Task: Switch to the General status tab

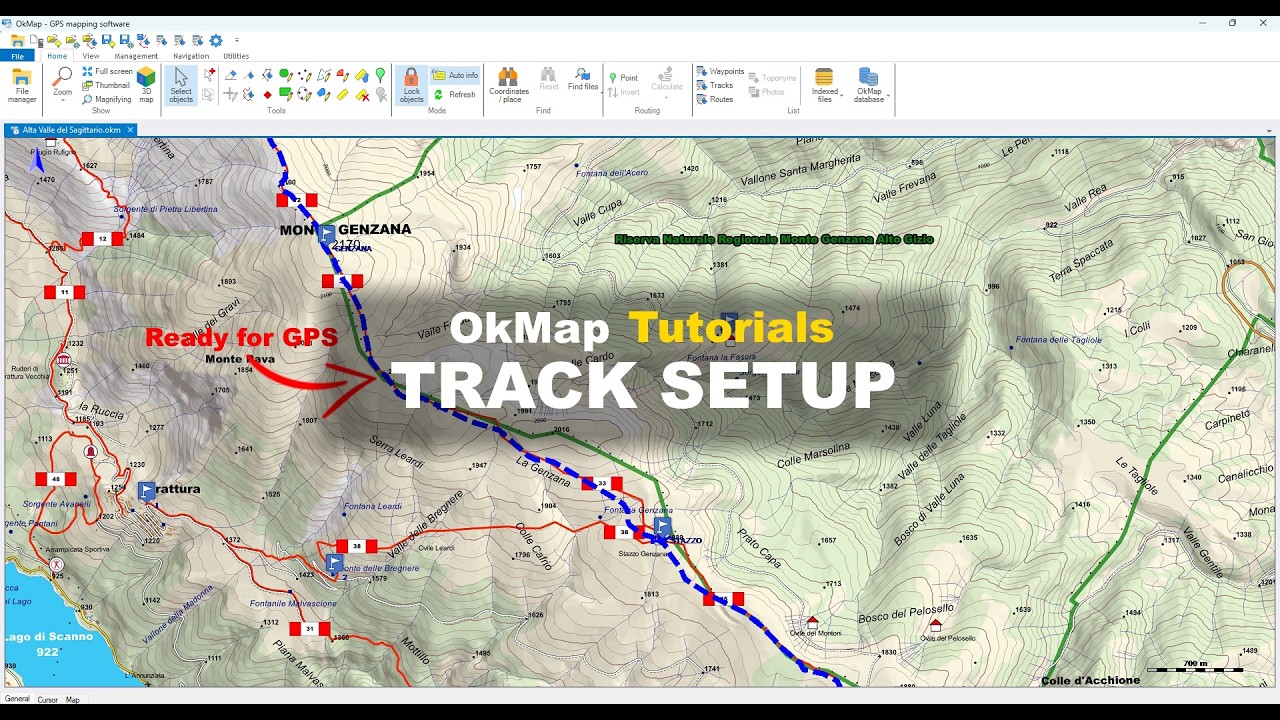Action: [17, 699]
